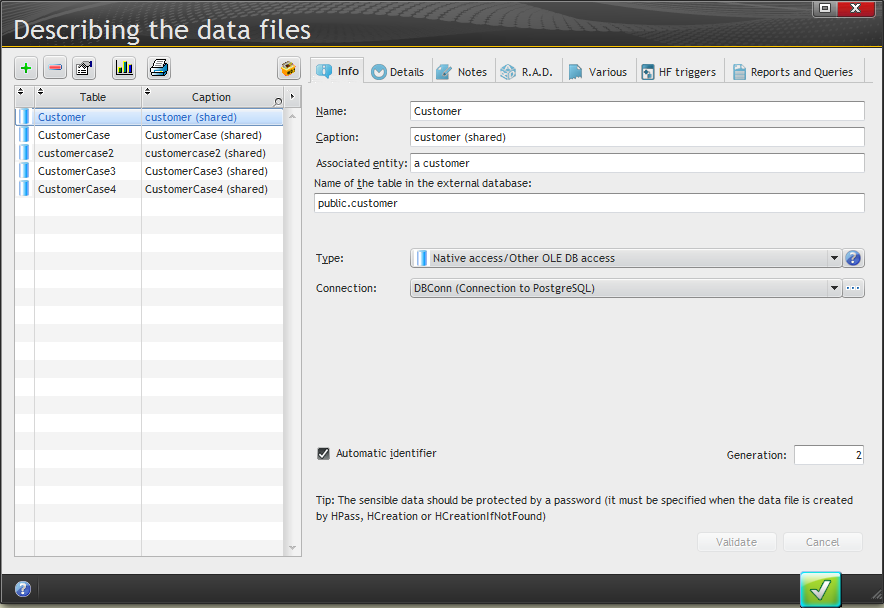Screen dimensions: 884x608
Task: Expand columns with arrow right of Caption header
Action: 292,96
